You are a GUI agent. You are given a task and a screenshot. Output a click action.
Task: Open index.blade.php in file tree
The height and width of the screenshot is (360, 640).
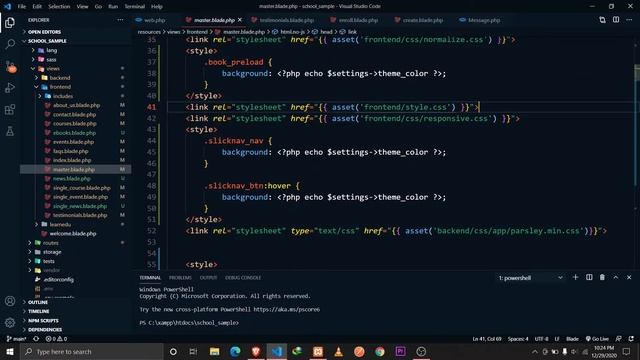pos(72,160)
